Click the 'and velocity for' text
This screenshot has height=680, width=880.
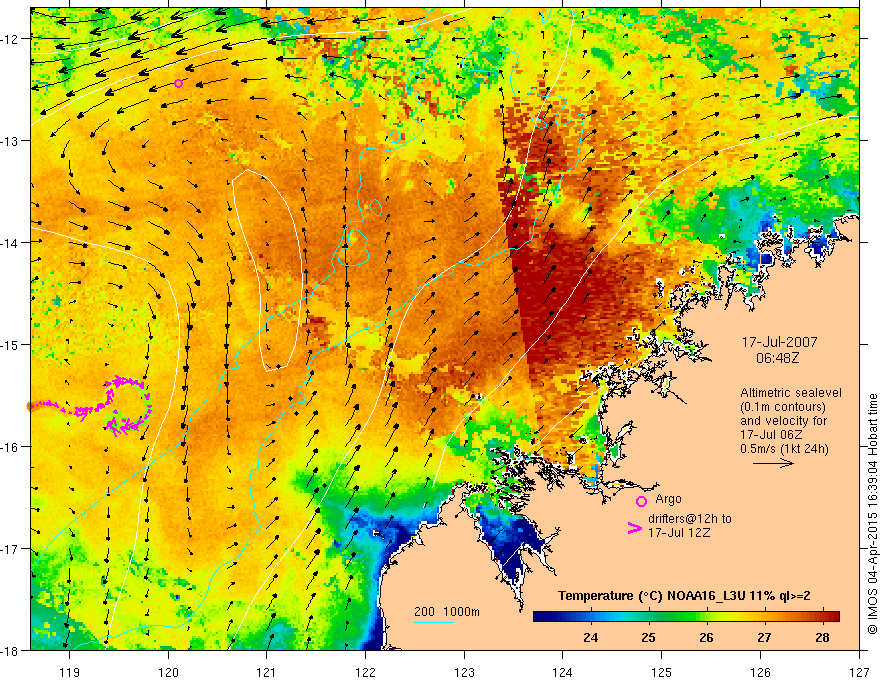point(783,421)
